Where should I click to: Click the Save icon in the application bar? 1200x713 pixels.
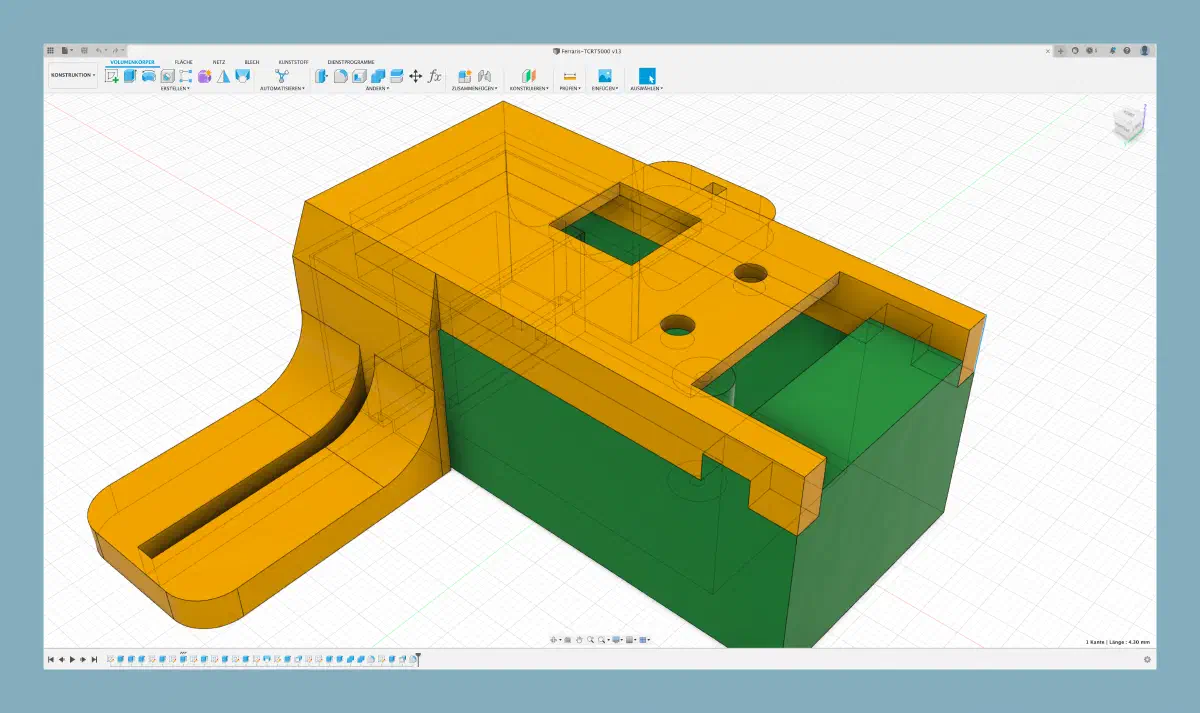pyautogui.click(x=84, y=50)
